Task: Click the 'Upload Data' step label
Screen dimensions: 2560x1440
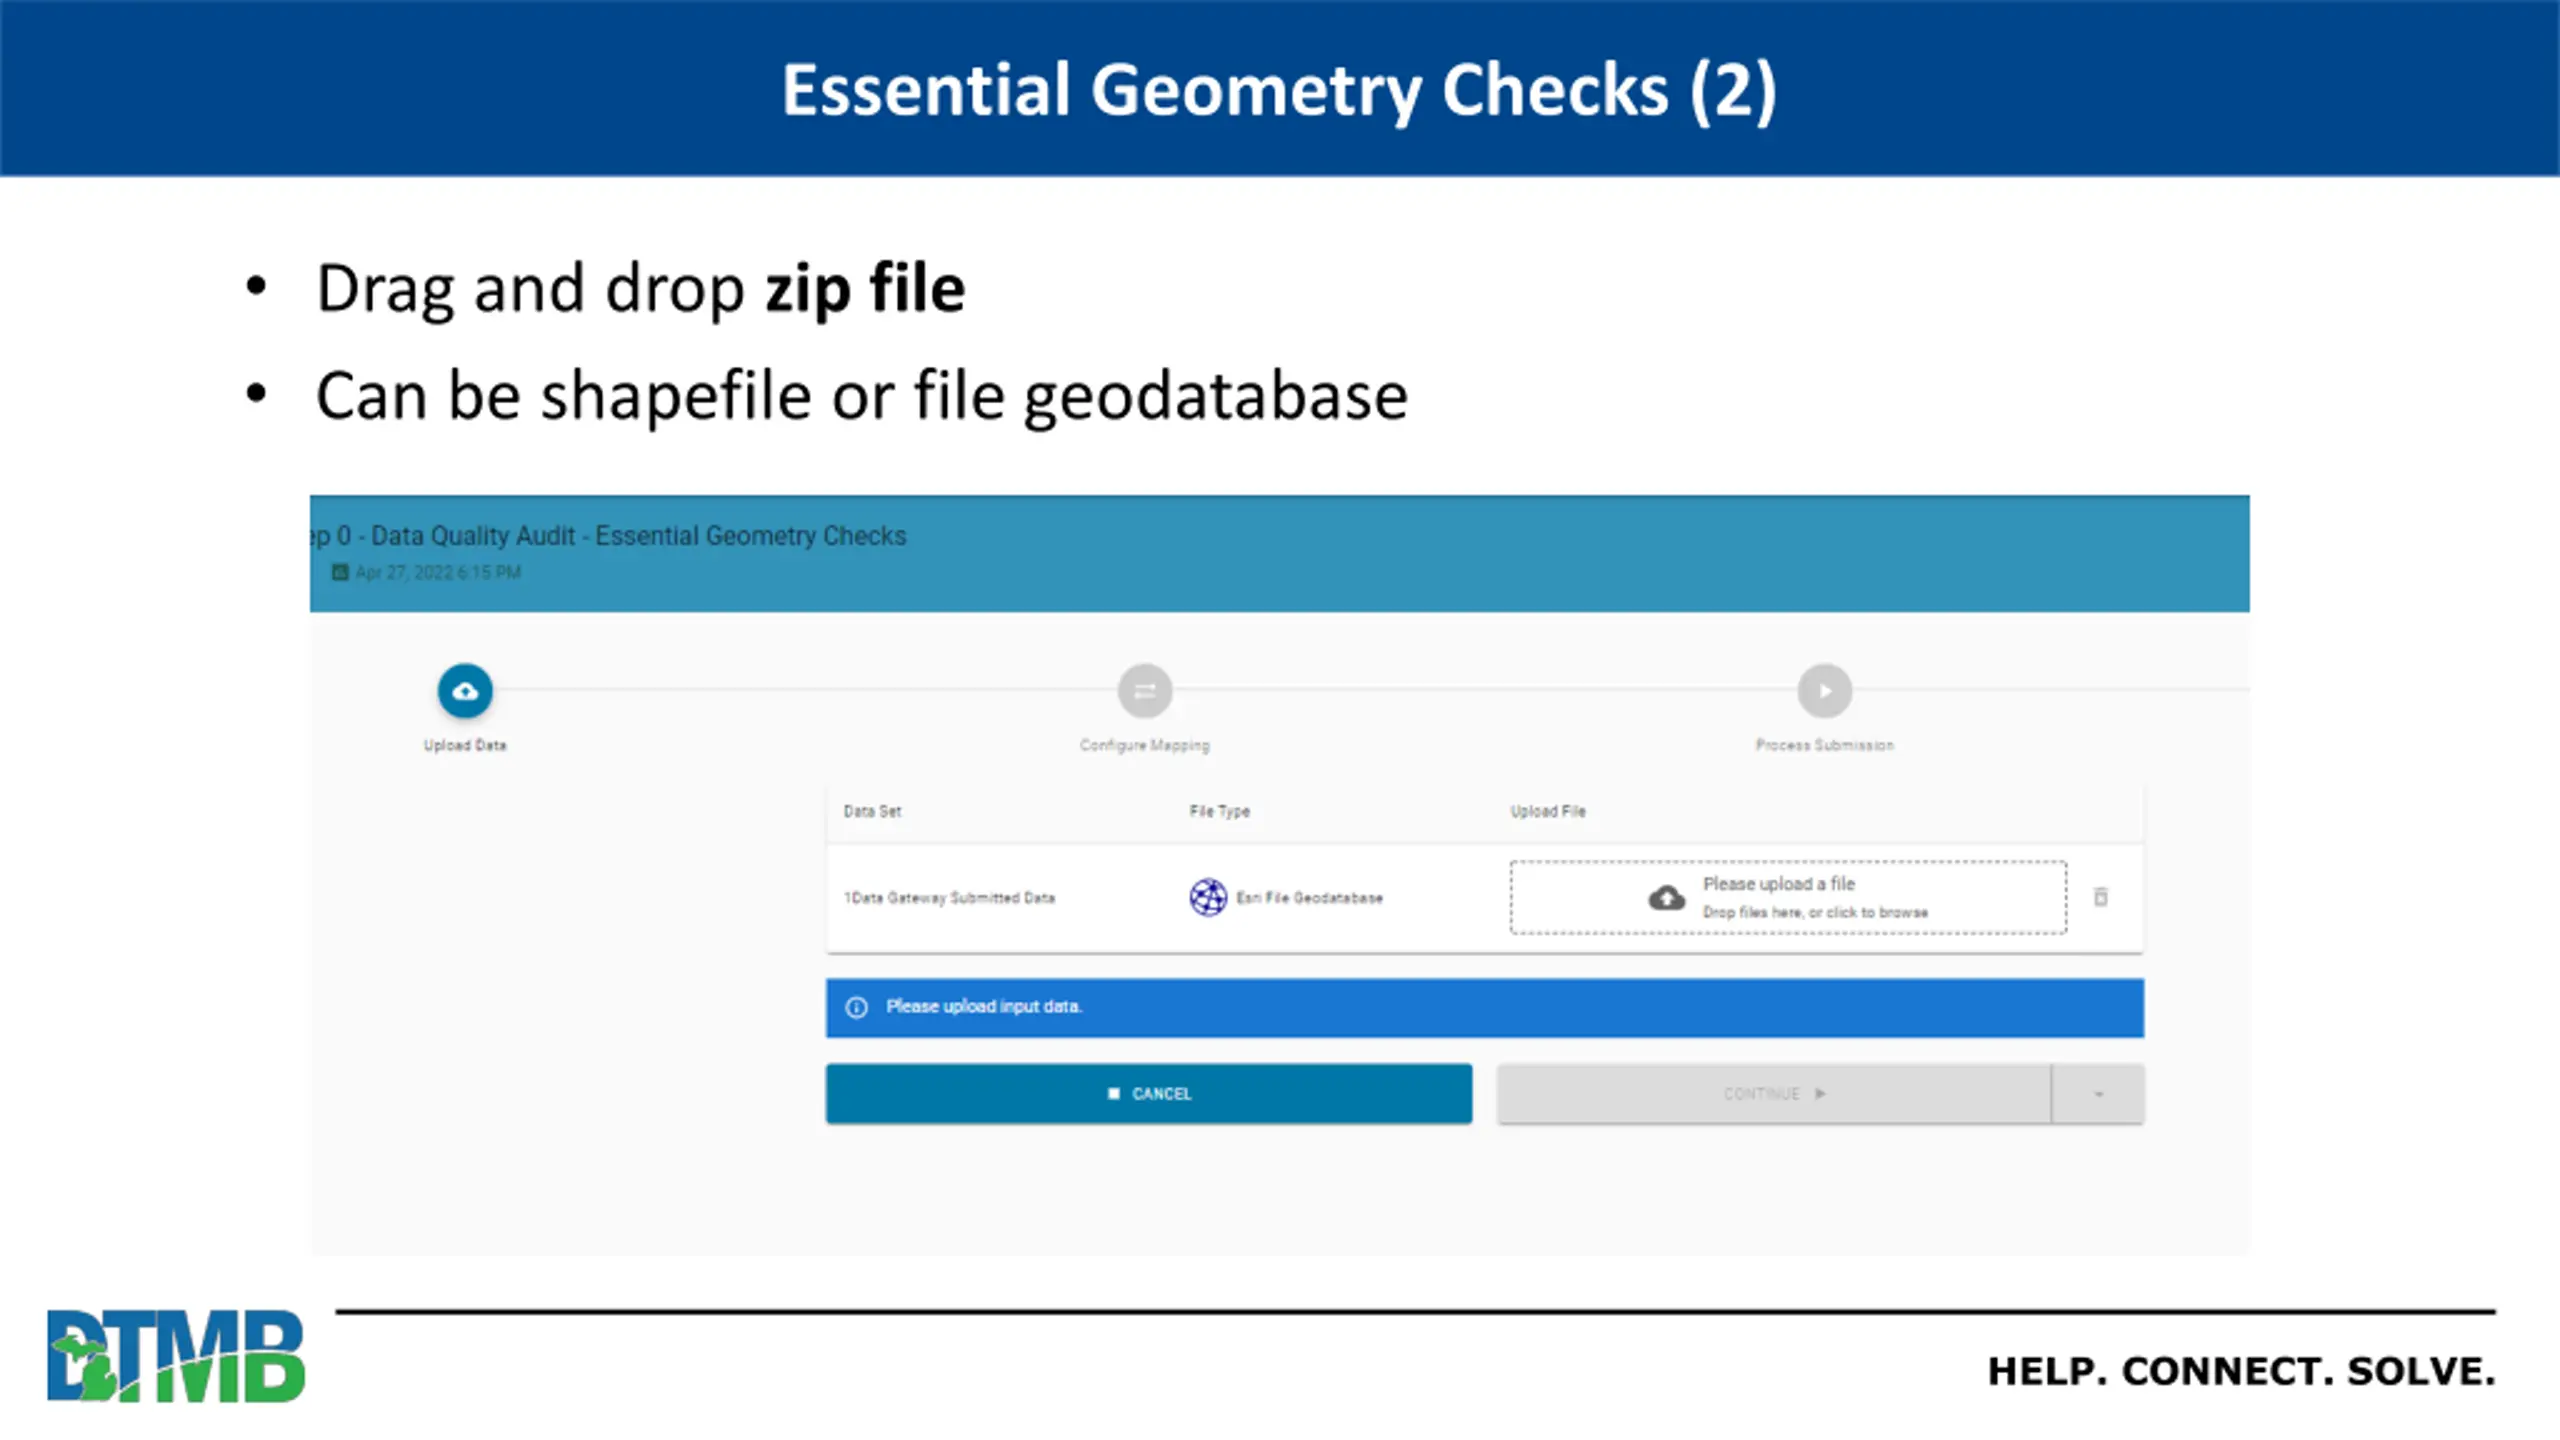Action: tap(465, 745)
